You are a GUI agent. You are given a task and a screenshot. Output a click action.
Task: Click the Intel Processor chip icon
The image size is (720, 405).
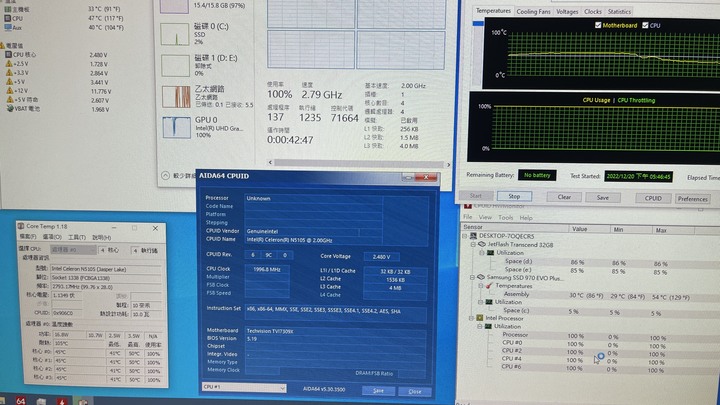pos(480,318)
